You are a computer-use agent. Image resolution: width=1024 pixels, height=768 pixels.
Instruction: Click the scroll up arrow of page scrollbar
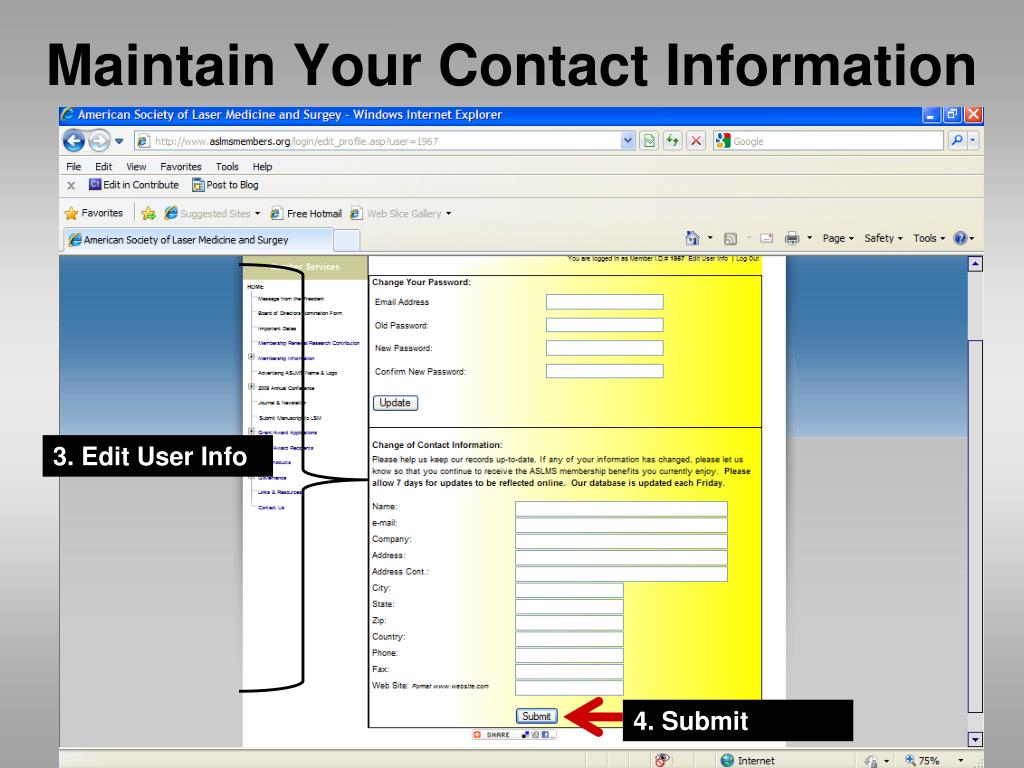[975, 264]
